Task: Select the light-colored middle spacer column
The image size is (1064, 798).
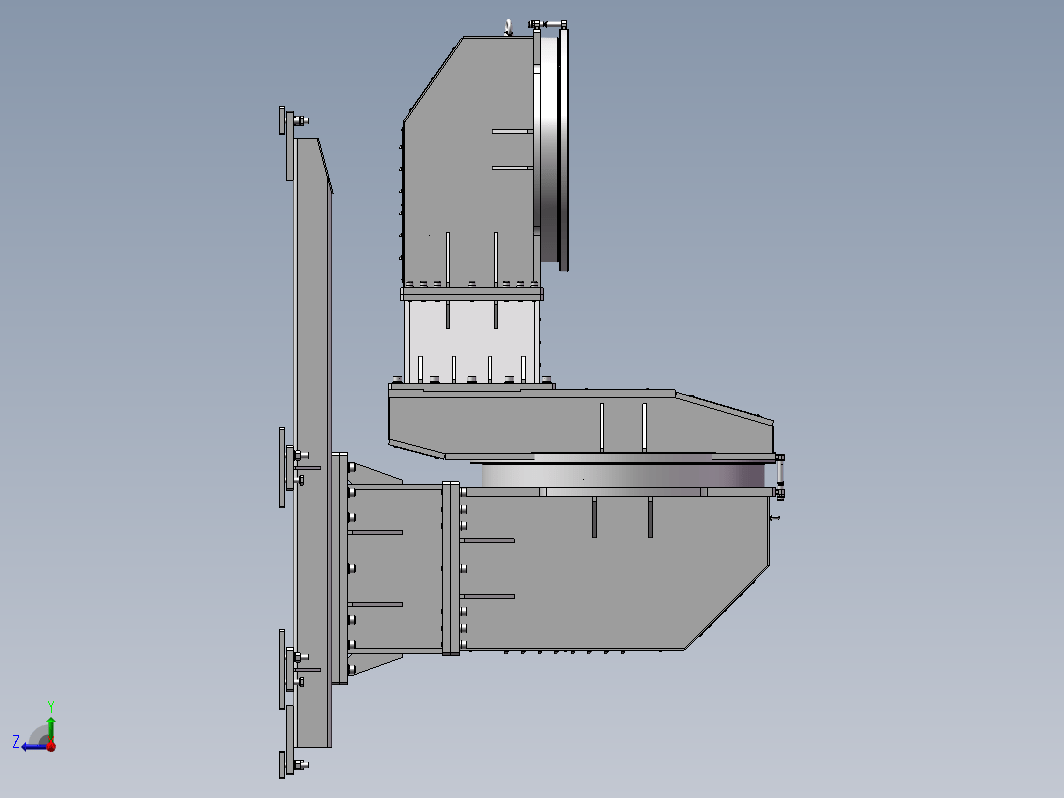Action: (x=472, y=341)
